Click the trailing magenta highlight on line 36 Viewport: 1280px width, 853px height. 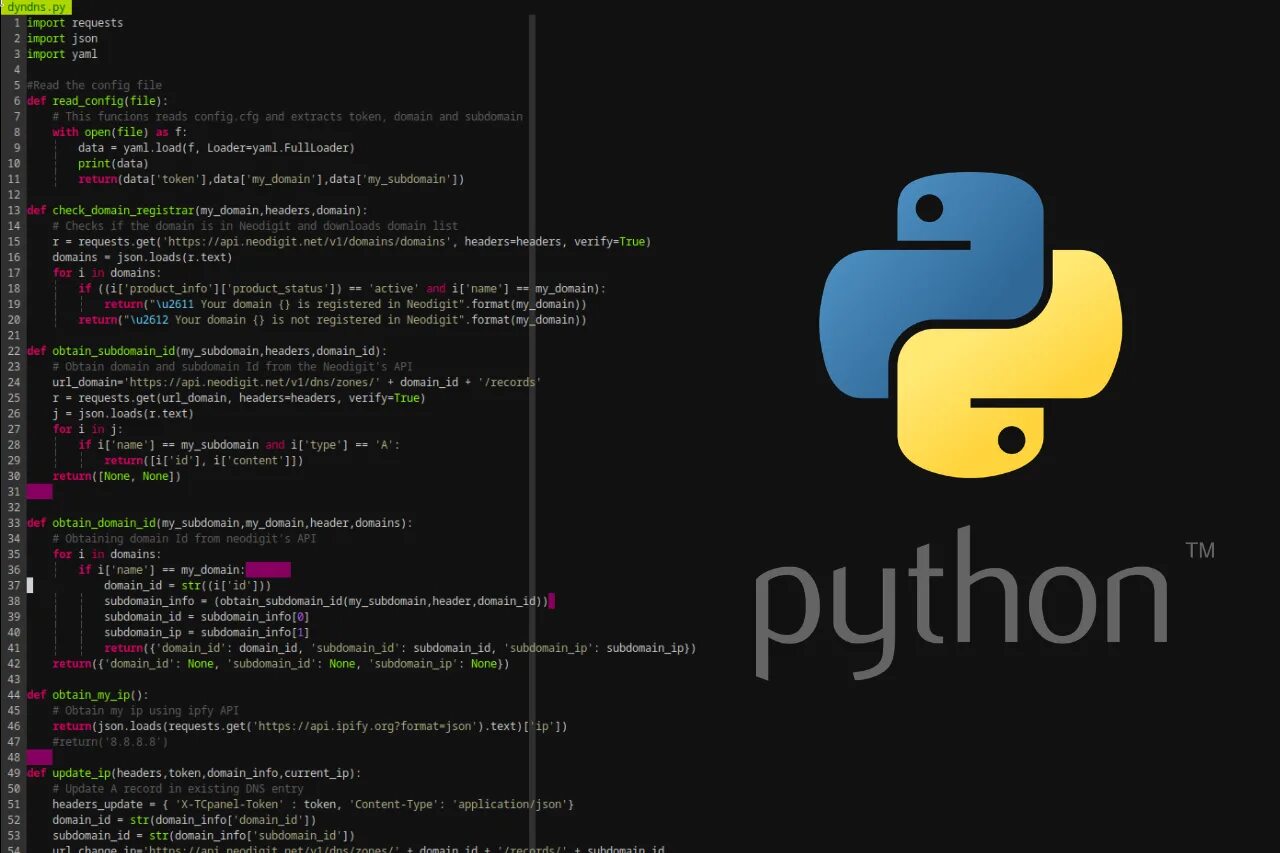point(268,569)
